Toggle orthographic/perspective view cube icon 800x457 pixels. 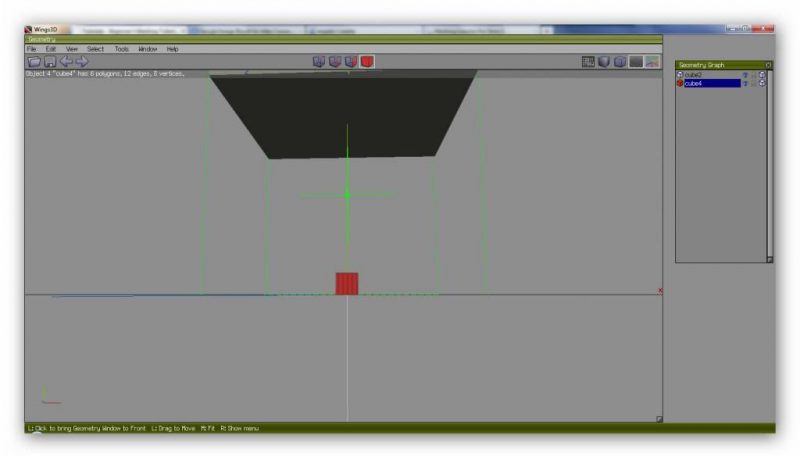(x=620, y=62)
